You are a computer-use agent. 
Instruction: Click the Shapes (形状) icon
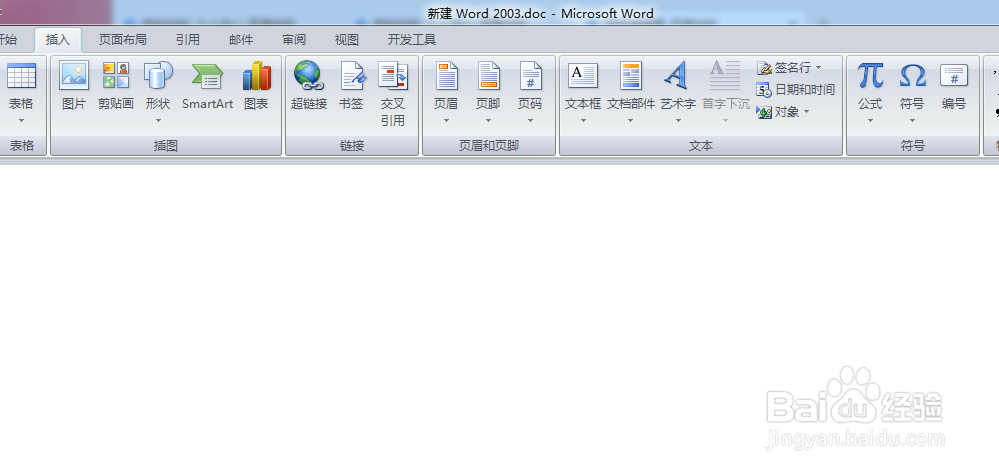pyautogui.click(x=158, y=76)
